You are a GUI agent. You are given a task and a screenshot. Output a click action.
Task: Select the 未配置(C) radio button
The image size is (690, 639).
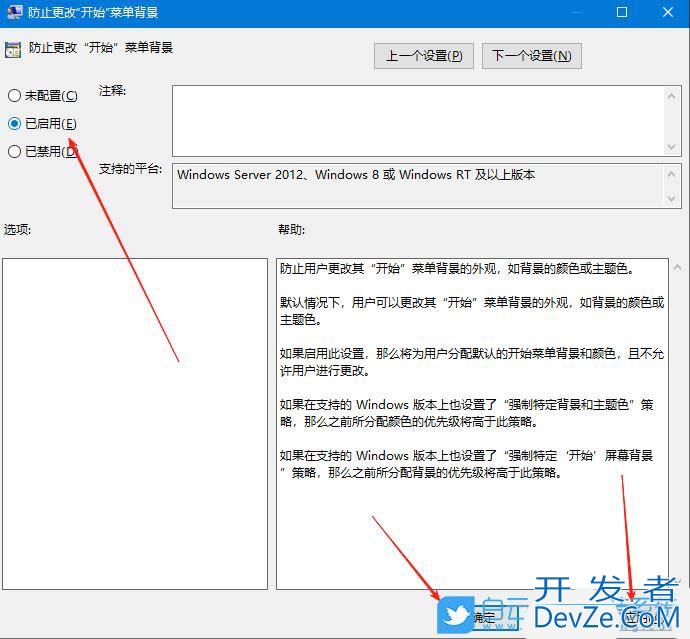click(x=15, y=95)
